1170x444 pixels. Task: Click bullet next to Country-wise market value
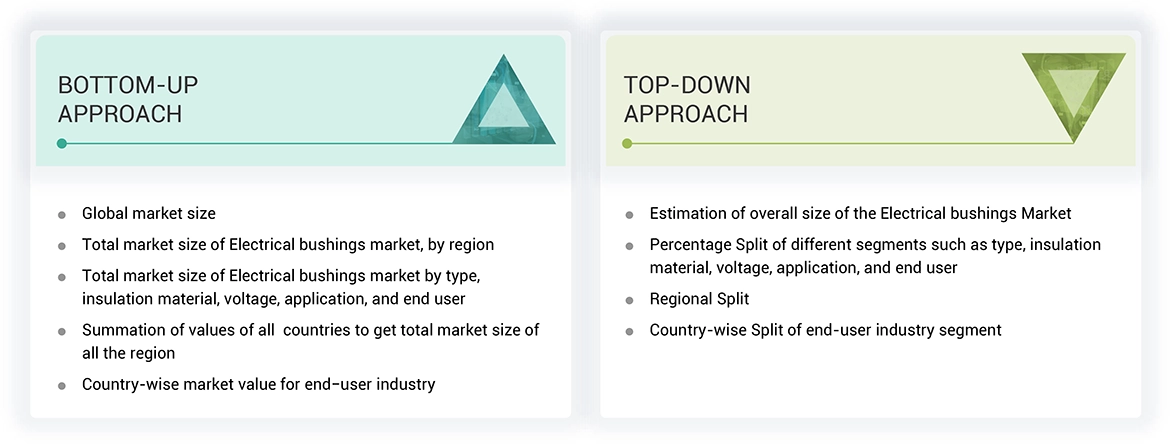(62, 385)
